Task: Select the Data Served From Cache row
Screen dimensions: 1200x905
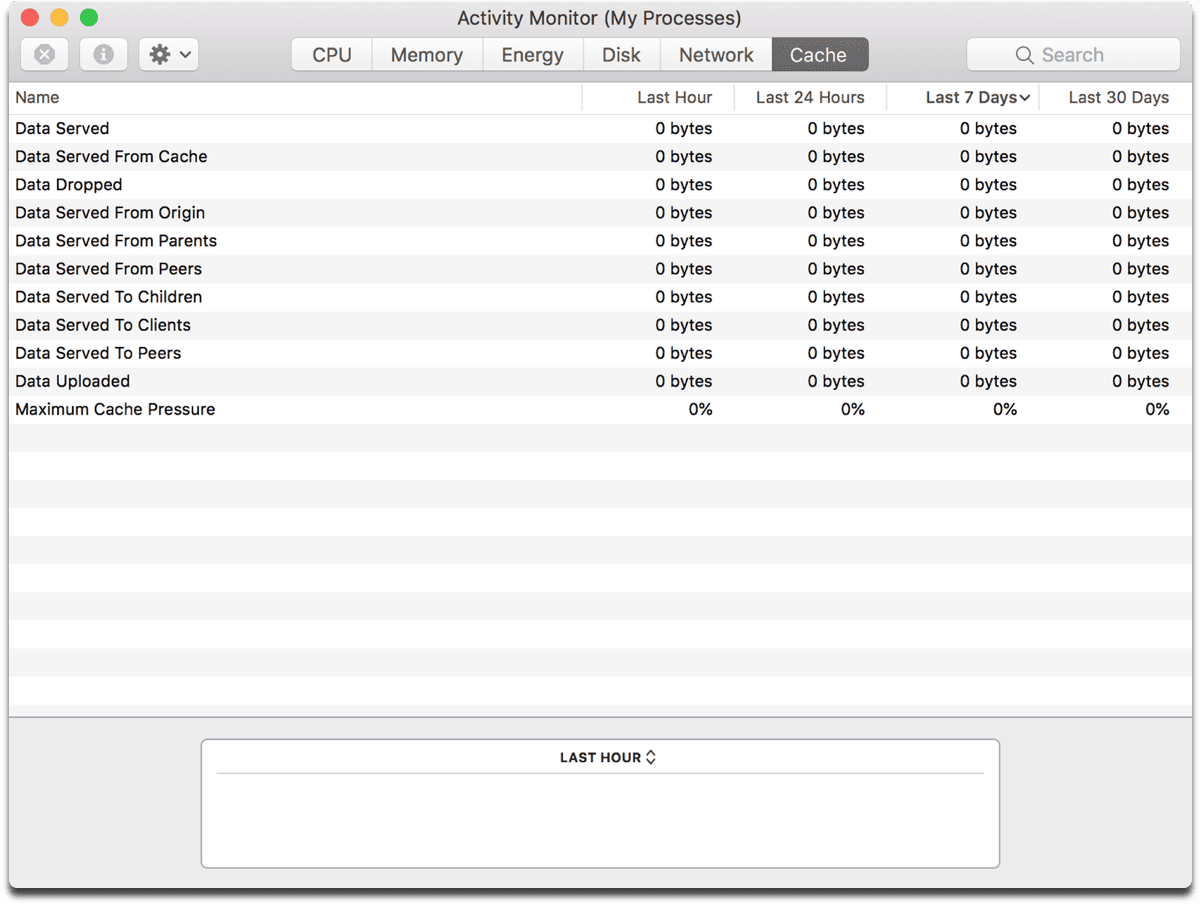Action: click(x=111, y=157)
